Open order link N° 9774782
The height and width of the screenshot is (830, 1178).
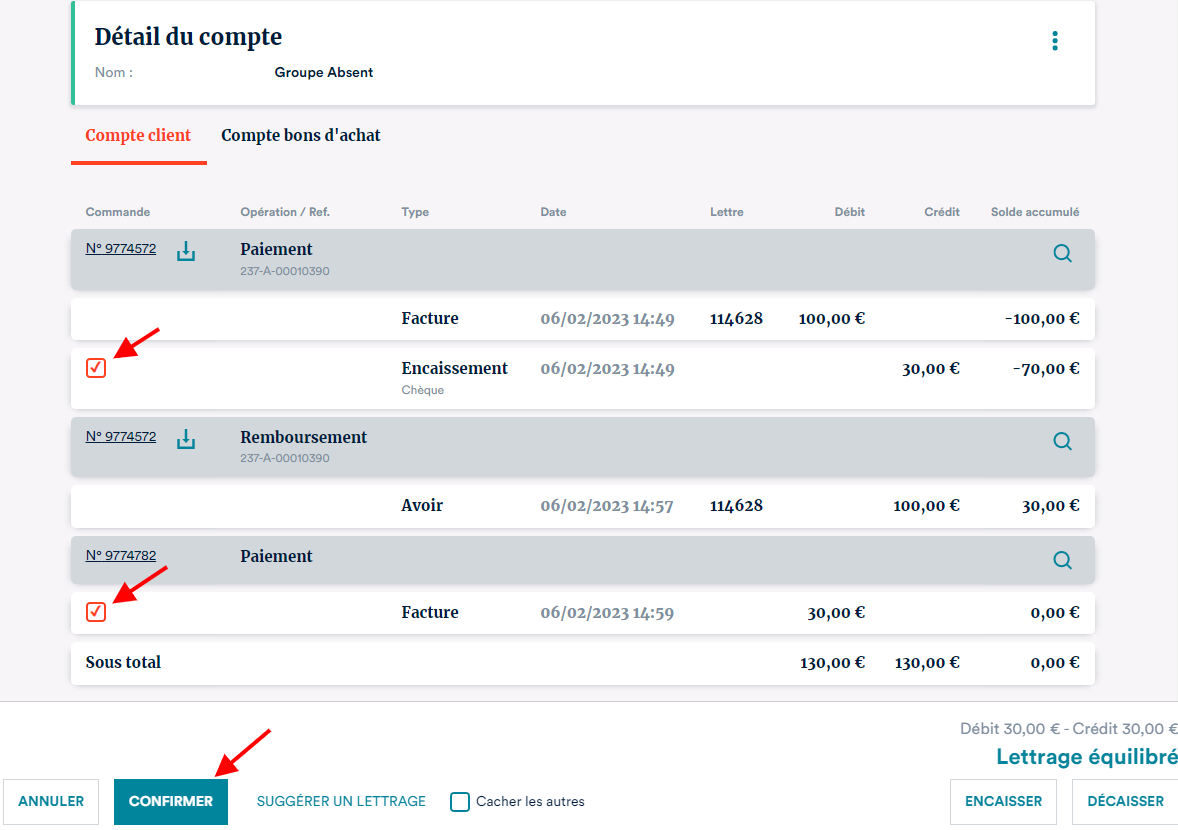pos(121,556)
